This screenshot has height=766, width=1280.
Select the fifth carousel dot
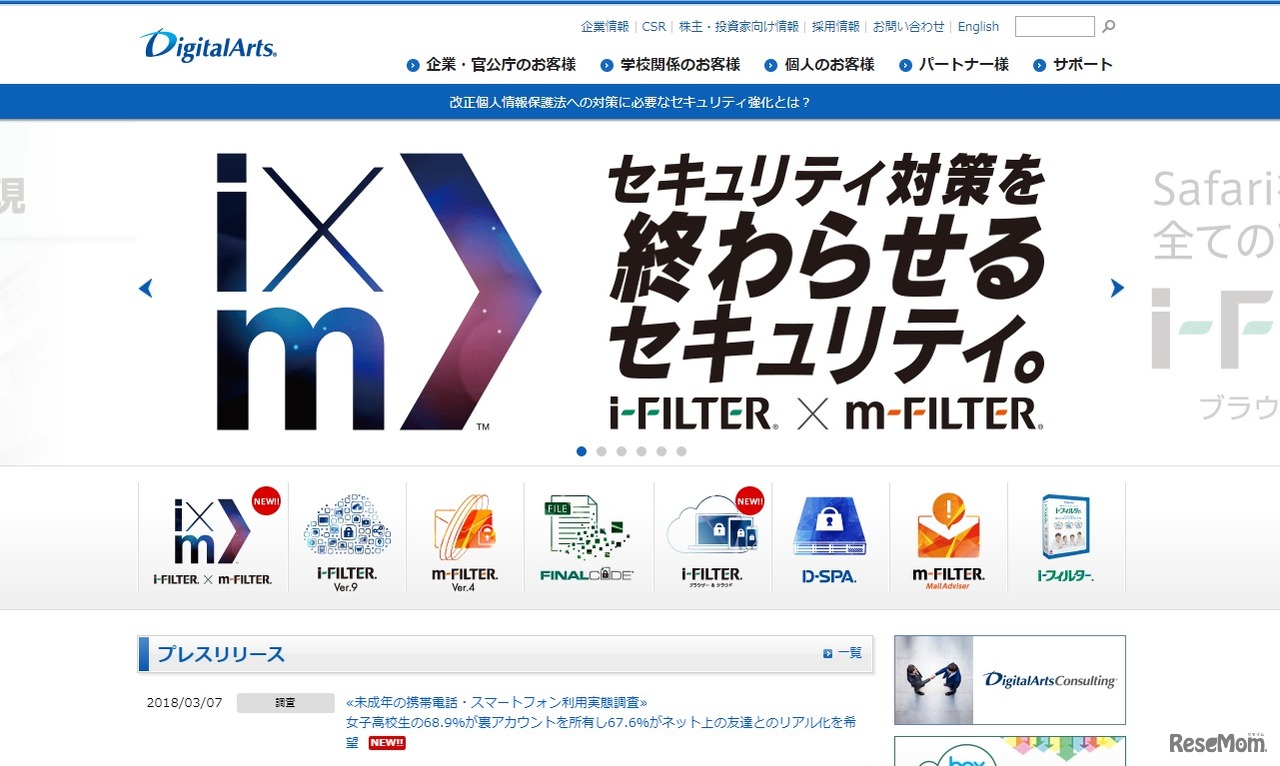point(662,451)
